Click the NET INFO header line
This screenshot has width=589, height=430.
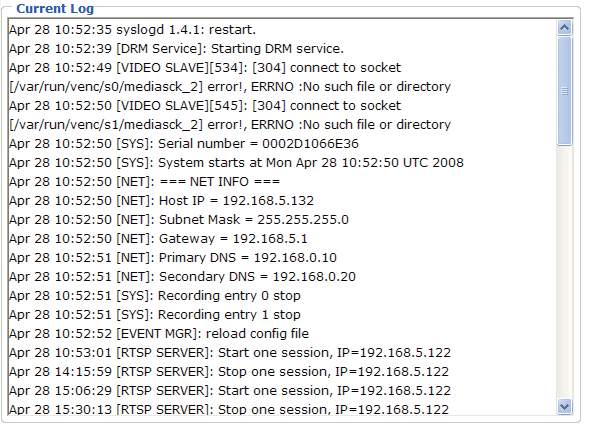144,182
